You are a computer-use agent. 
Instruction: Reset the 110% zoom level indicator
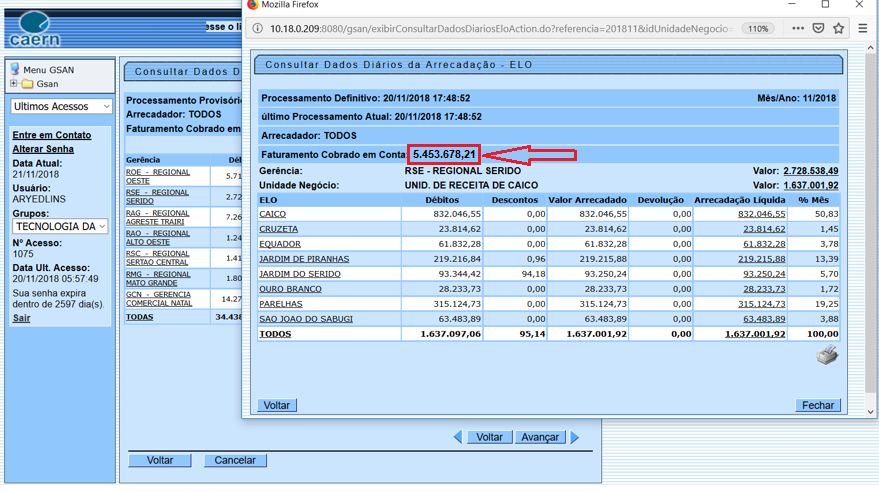758,28
